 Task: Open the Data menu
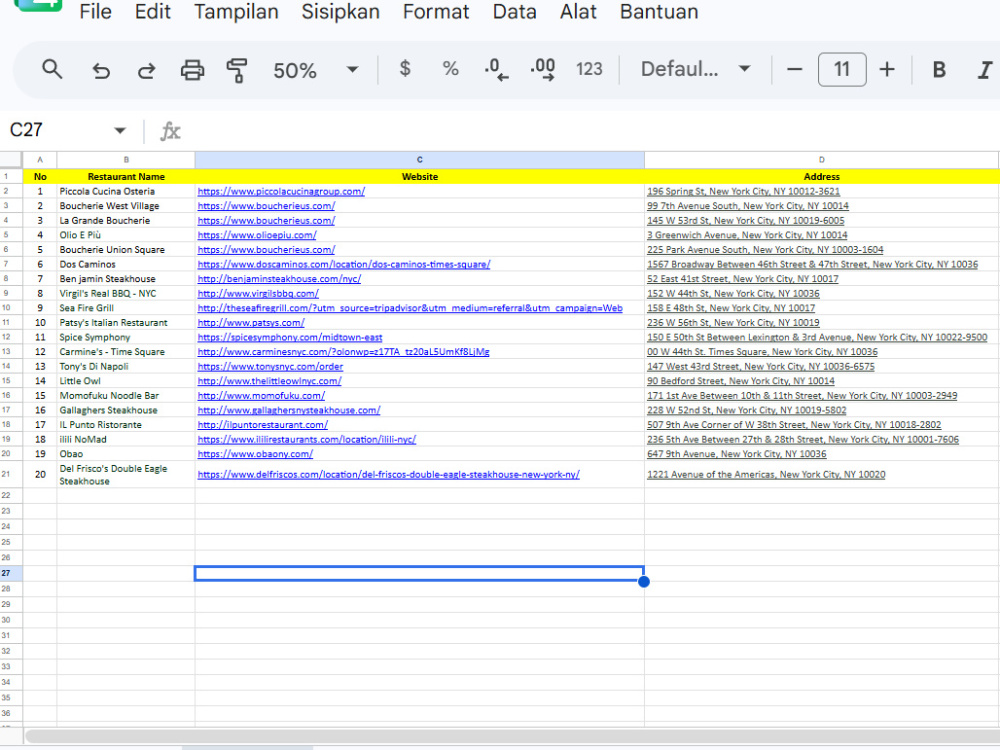coord(514,11)
